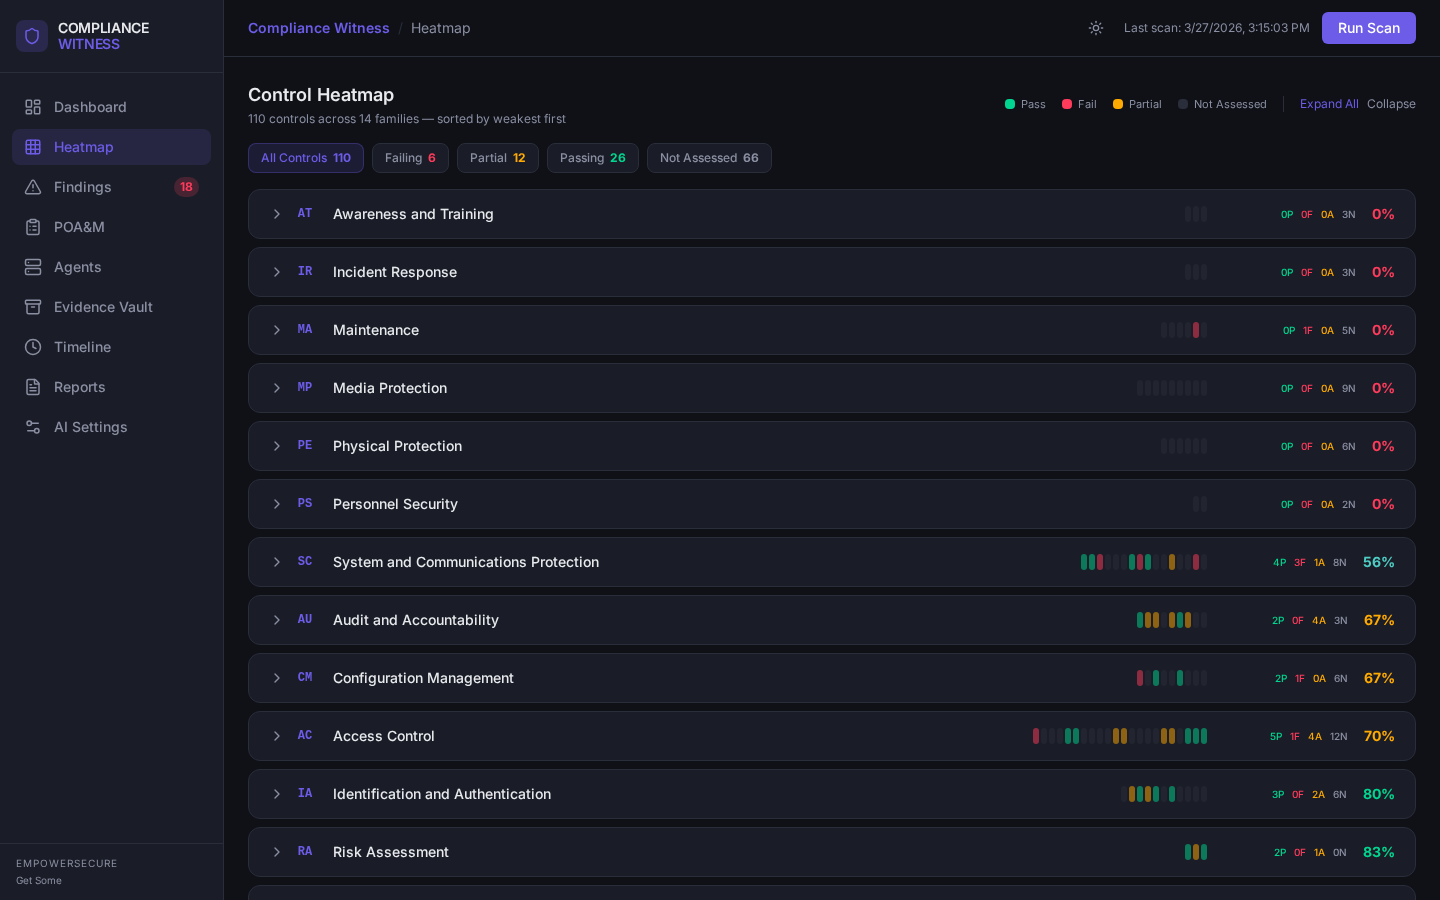Open POA&M clipboard icon
The height and width of the screenshot is (900, 1440).
(x=33, y=227)
